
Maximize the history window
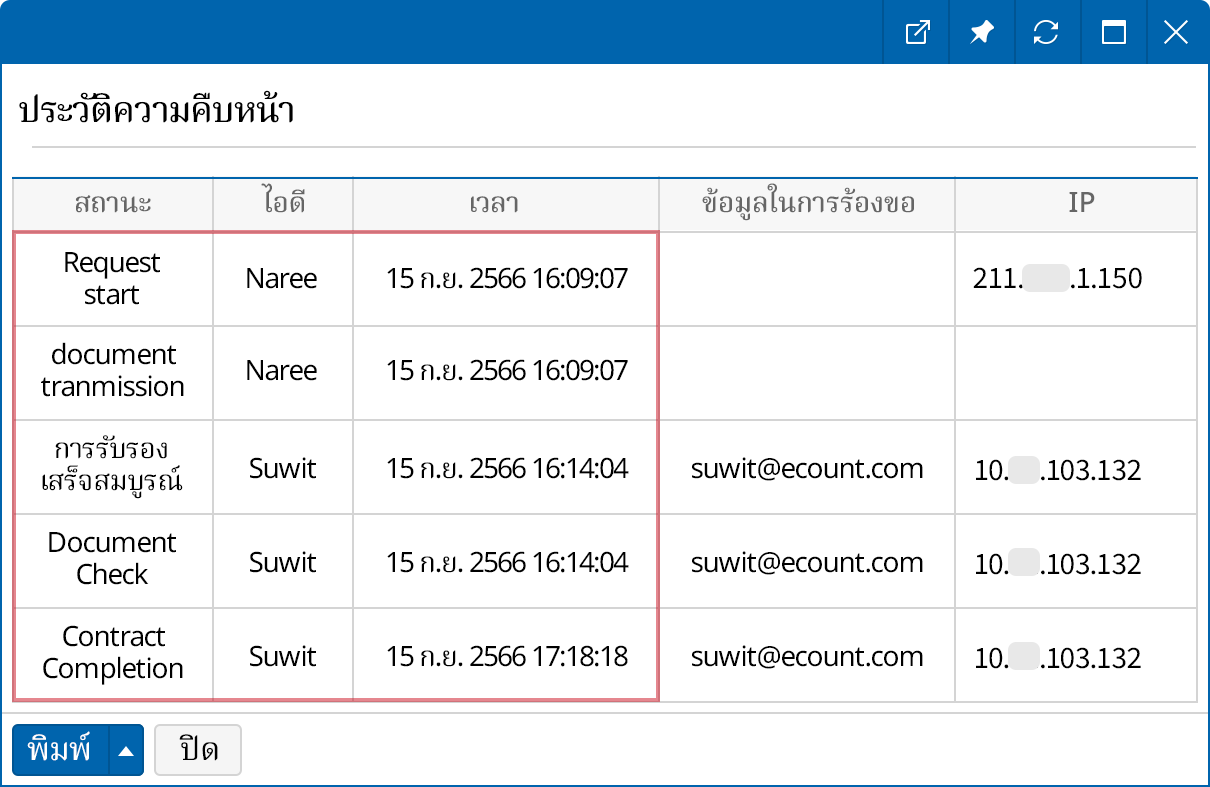coord(1113,33)
